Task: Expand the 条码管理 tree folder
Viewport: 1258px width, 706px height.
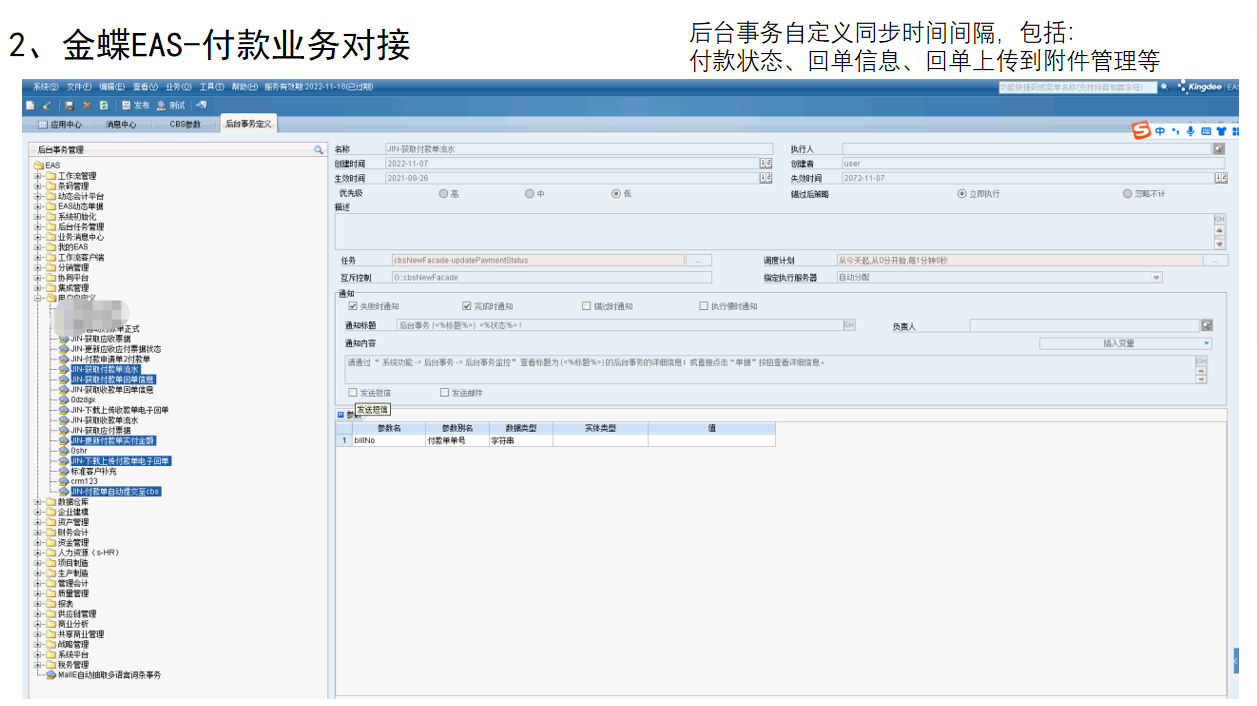Action: [x=38, y=186]
